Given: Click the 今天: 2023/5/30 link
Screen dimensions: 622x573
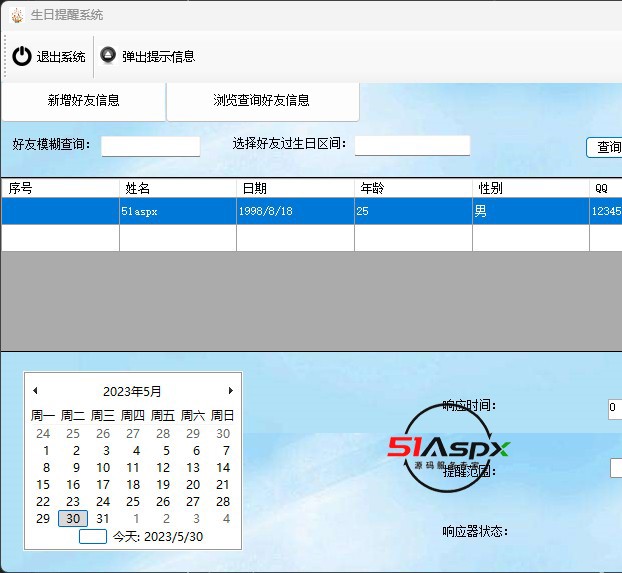Looking at the screenshot, I should tap(157, 537).
